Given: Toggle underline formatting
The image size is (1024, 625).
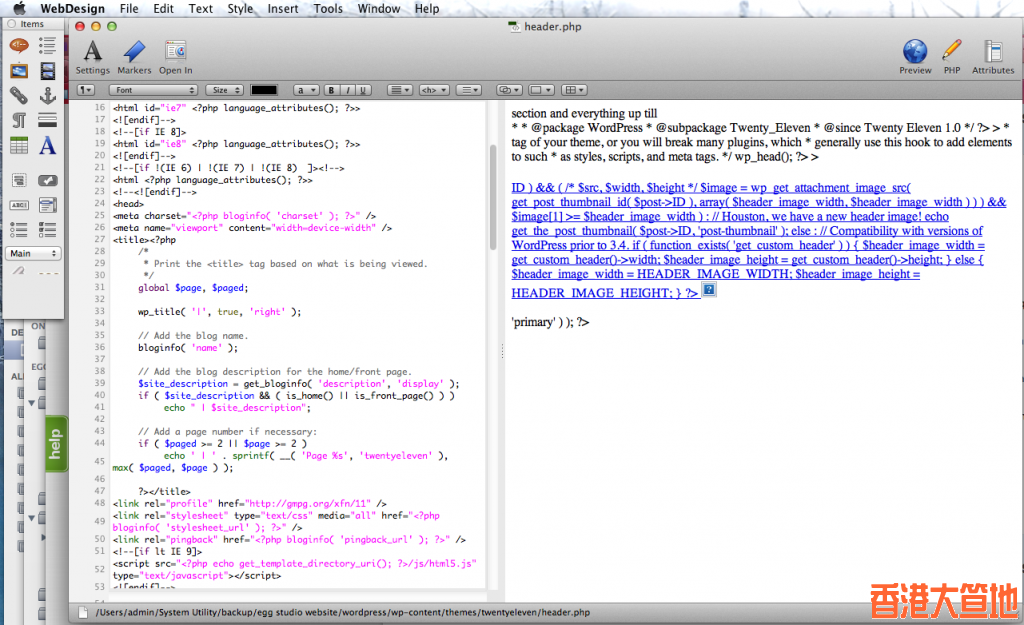Looking at the screenshot, I should [363, 90].
